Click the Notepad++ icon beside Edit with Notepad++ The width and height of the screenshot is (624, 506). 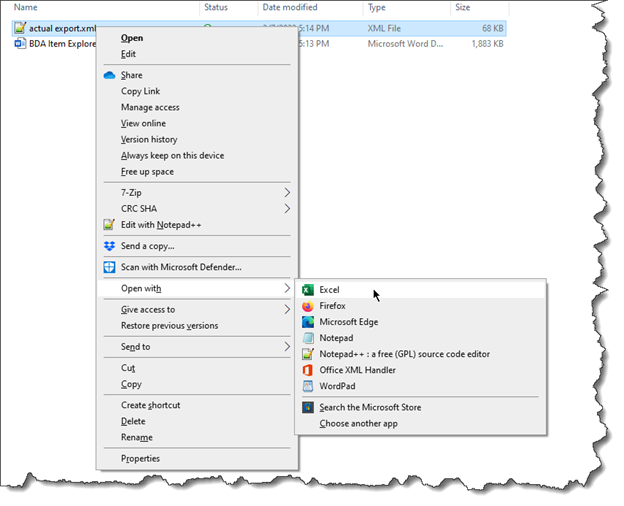coord(109,225)
